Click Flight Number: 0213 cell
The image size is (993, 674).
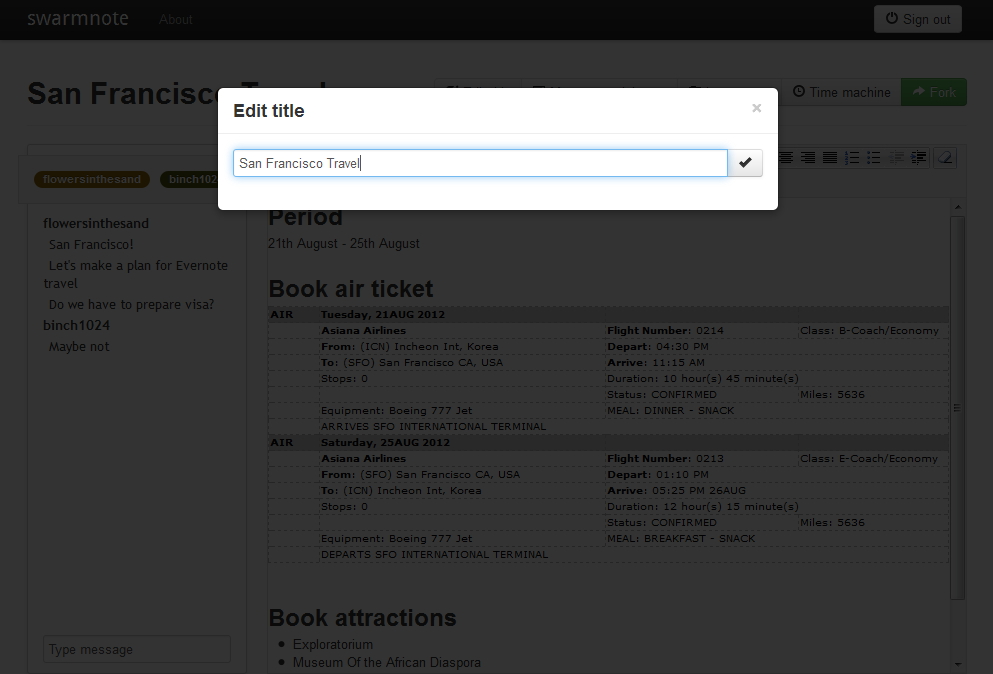pyautogui.click(x=701, y=459)
